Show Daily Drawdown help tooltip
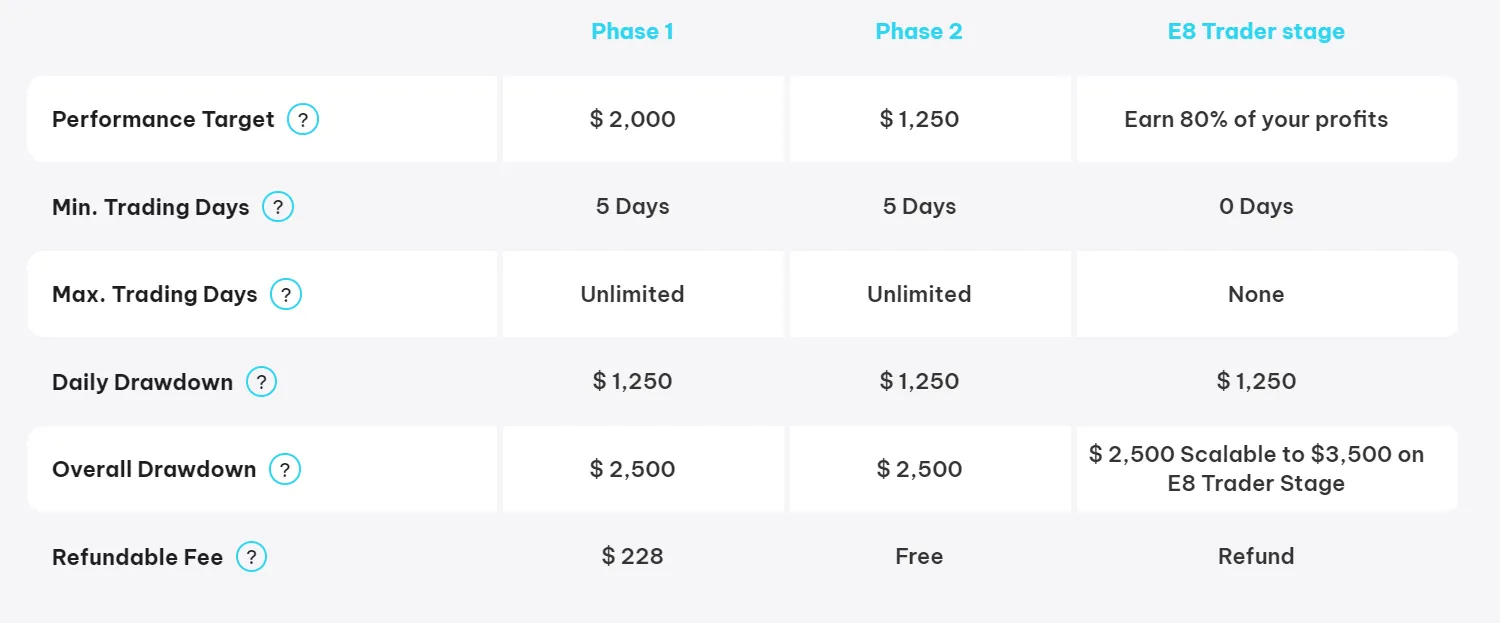Image resolution: width=1500 pixels, height=623 pixels. pyautogui.click(x=262, y=382)
